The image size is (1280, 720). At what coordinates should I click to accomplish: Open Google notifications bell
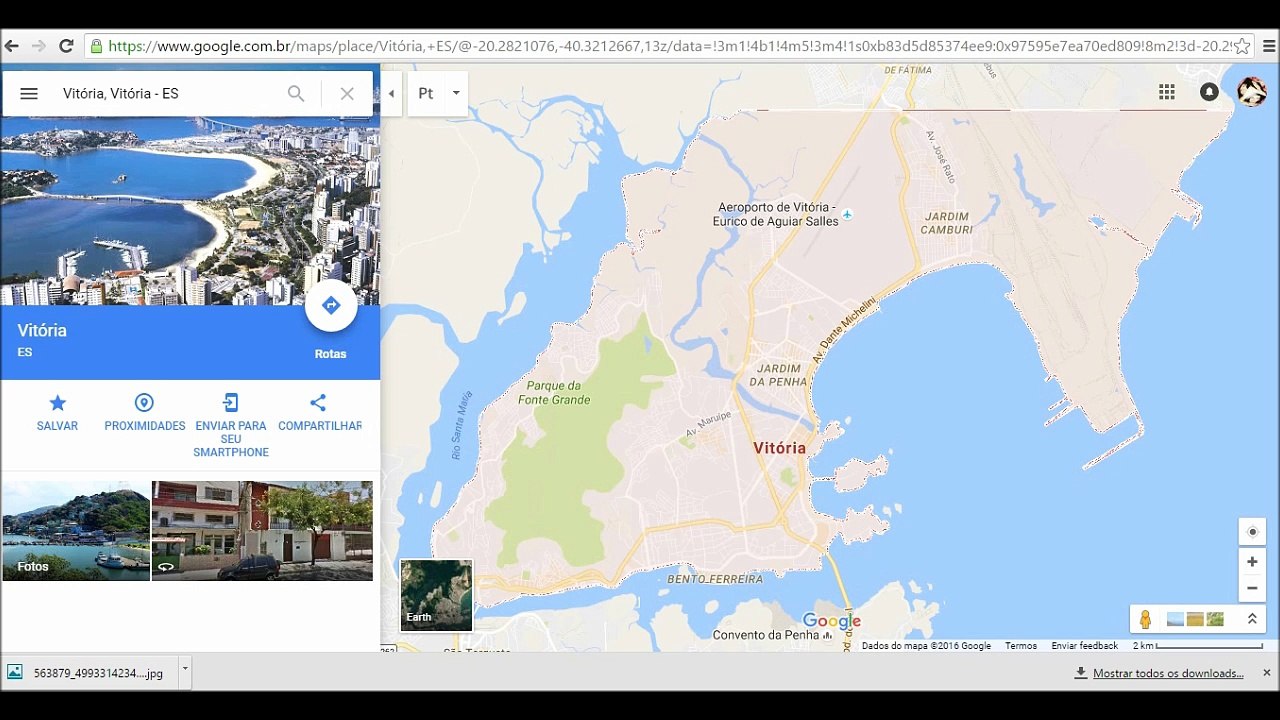[1209, 92]
